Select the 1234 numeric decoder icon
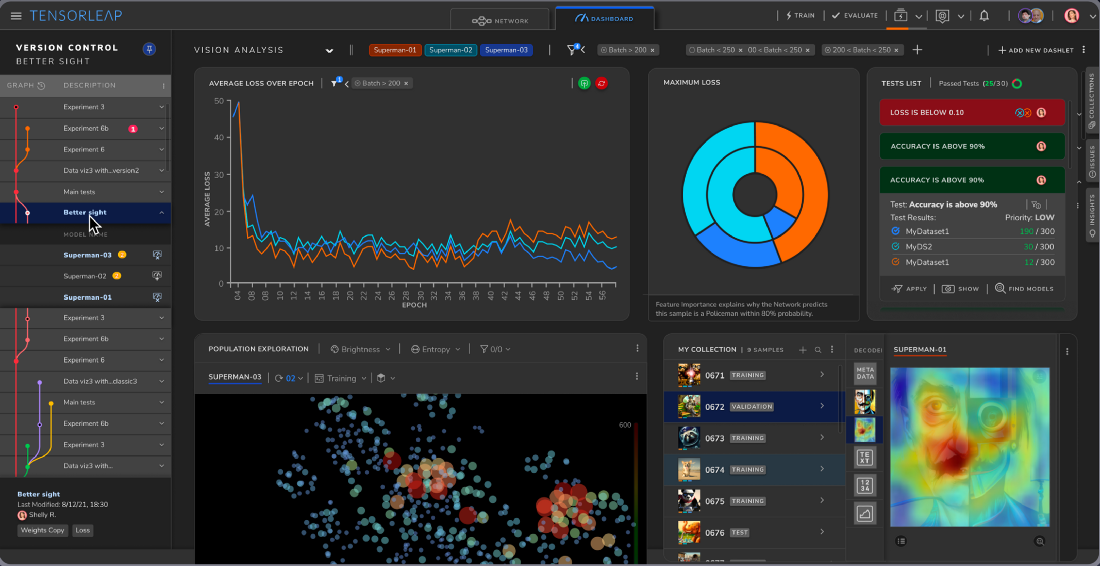Image resolution: width=1100 pixels, height=566 pixels. 865,485
